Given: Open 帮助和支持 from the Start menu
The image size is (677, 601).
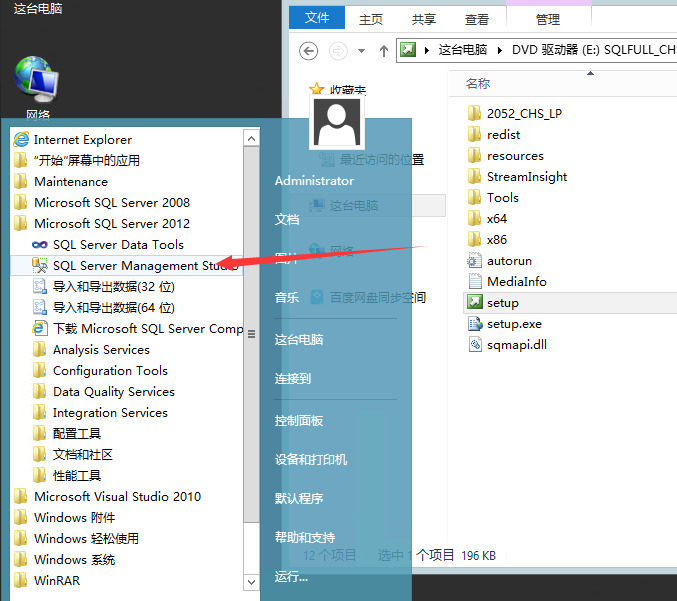Looking at the screenshot, I should pos(305,537).
